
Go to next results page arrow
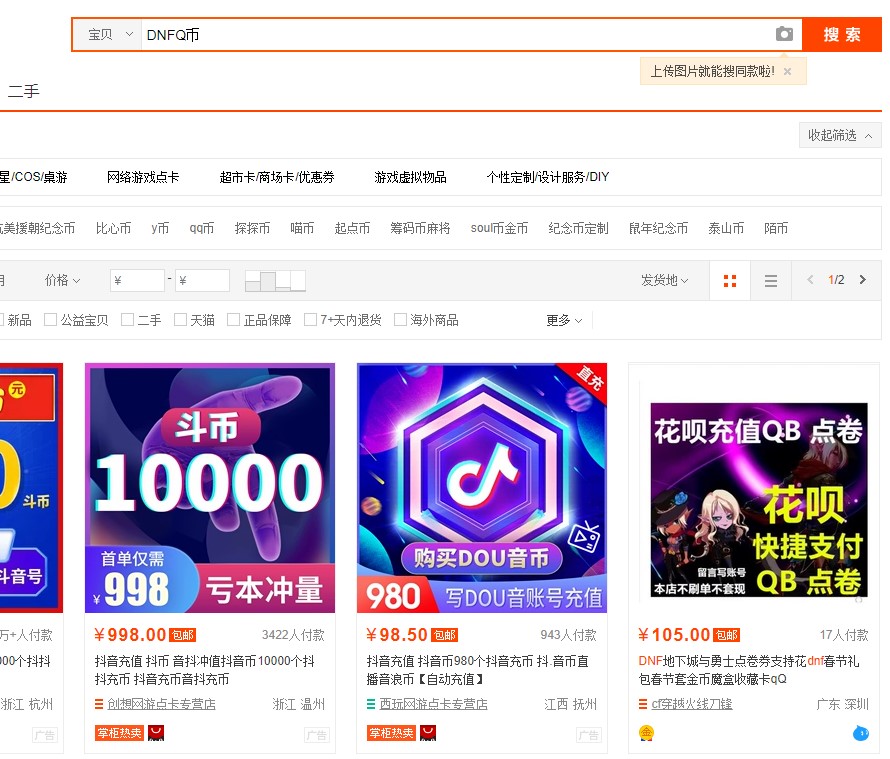(x=863, y=279)
